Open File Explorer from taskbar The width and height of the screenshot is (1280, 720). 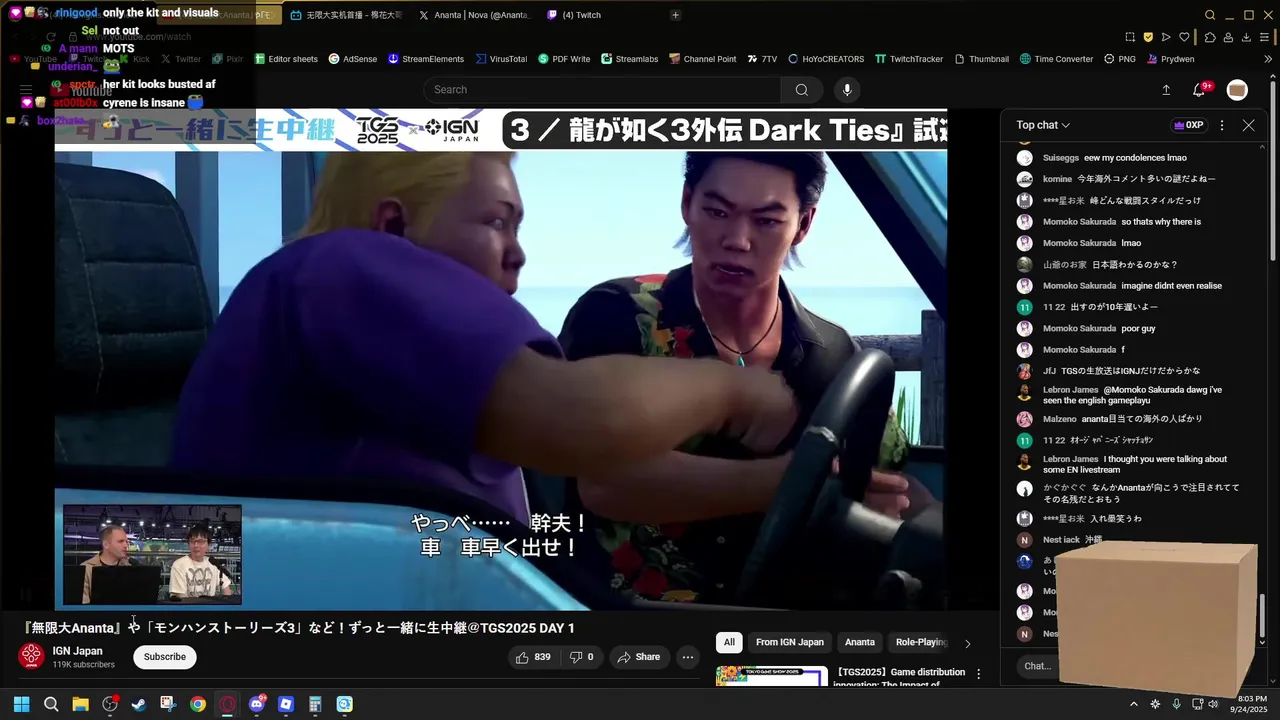tap(80, 704)
